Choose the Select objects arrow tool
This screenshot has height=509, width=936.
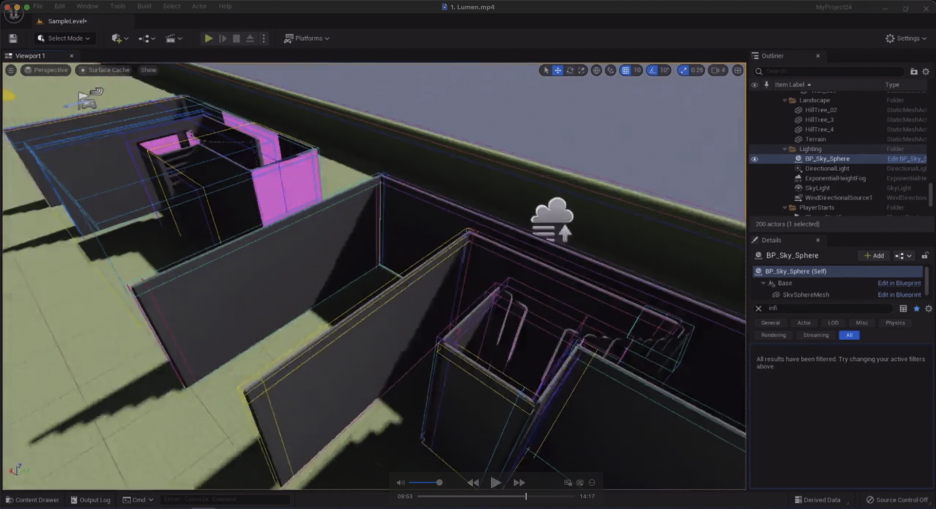(x=545, y=70)
